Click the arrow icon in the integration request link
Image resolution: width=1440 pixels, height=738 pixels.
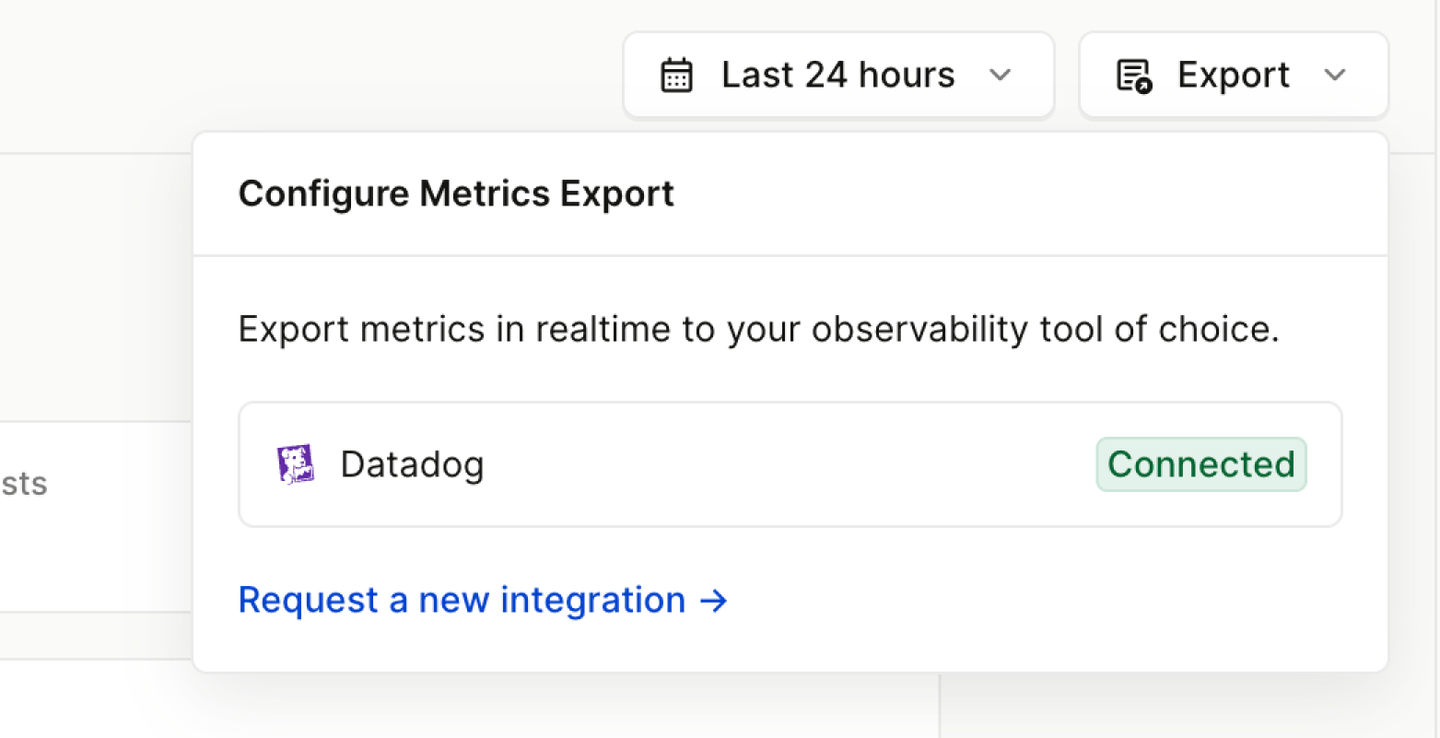[x=714, y=601]
